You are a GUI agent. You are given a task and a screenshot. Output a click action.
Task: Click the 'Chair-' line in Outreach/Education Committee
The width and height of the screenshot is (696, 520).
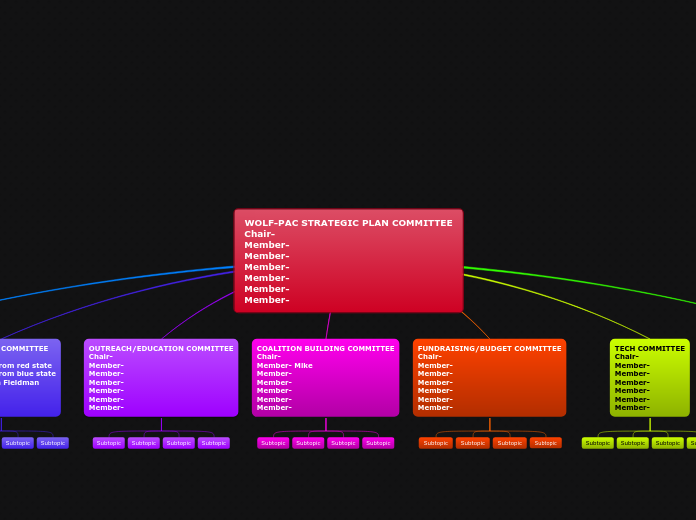click(x=101, y=357)
